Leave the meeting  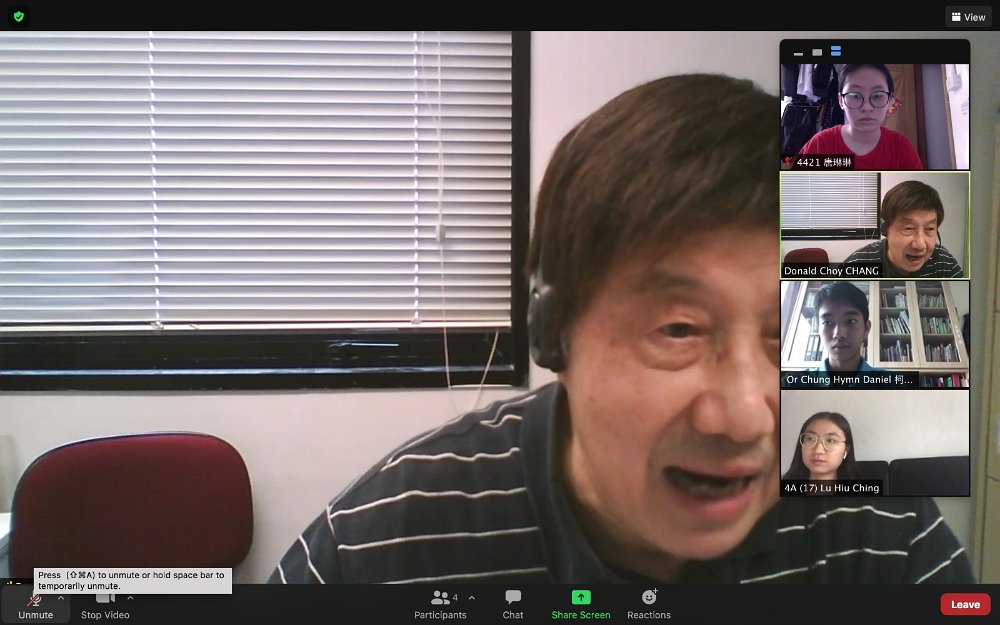coord(966,605)
